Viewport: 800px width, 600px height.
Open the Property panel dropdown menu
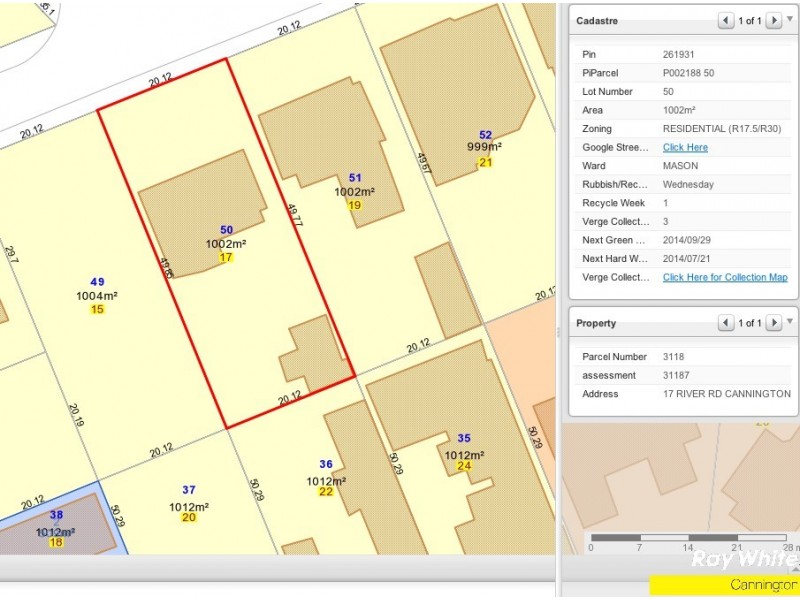790,322
